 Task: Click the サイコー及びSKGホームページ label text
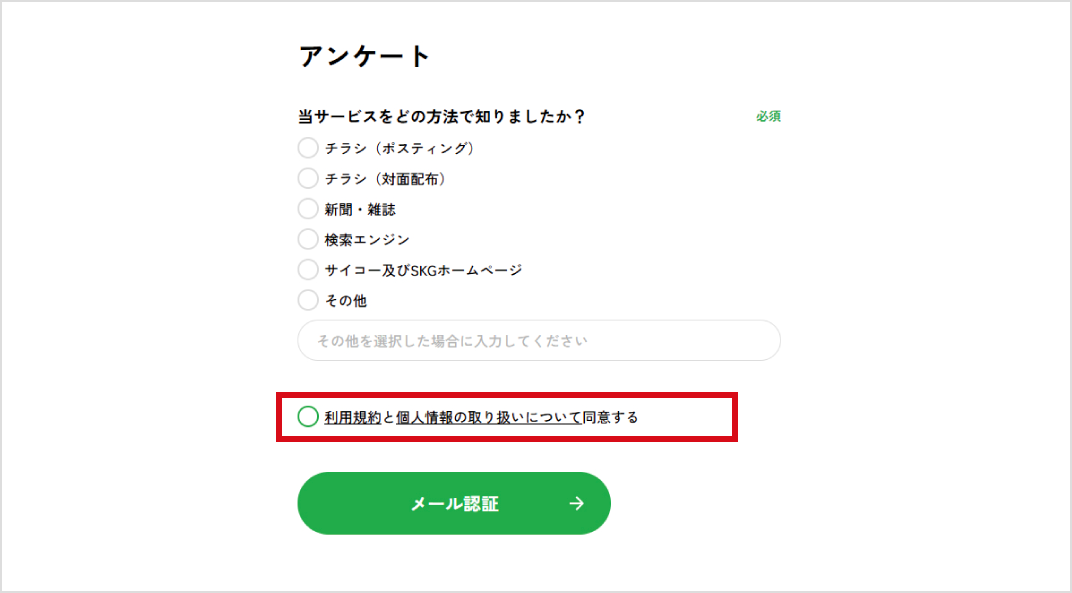[423, 270]
